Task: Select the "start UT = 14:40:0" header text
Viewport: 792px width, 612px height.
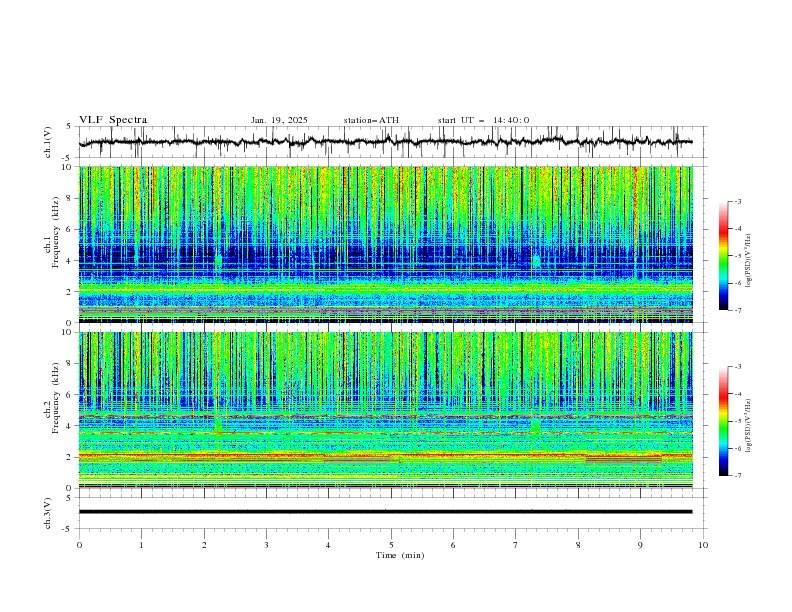Action: (483, 120)
